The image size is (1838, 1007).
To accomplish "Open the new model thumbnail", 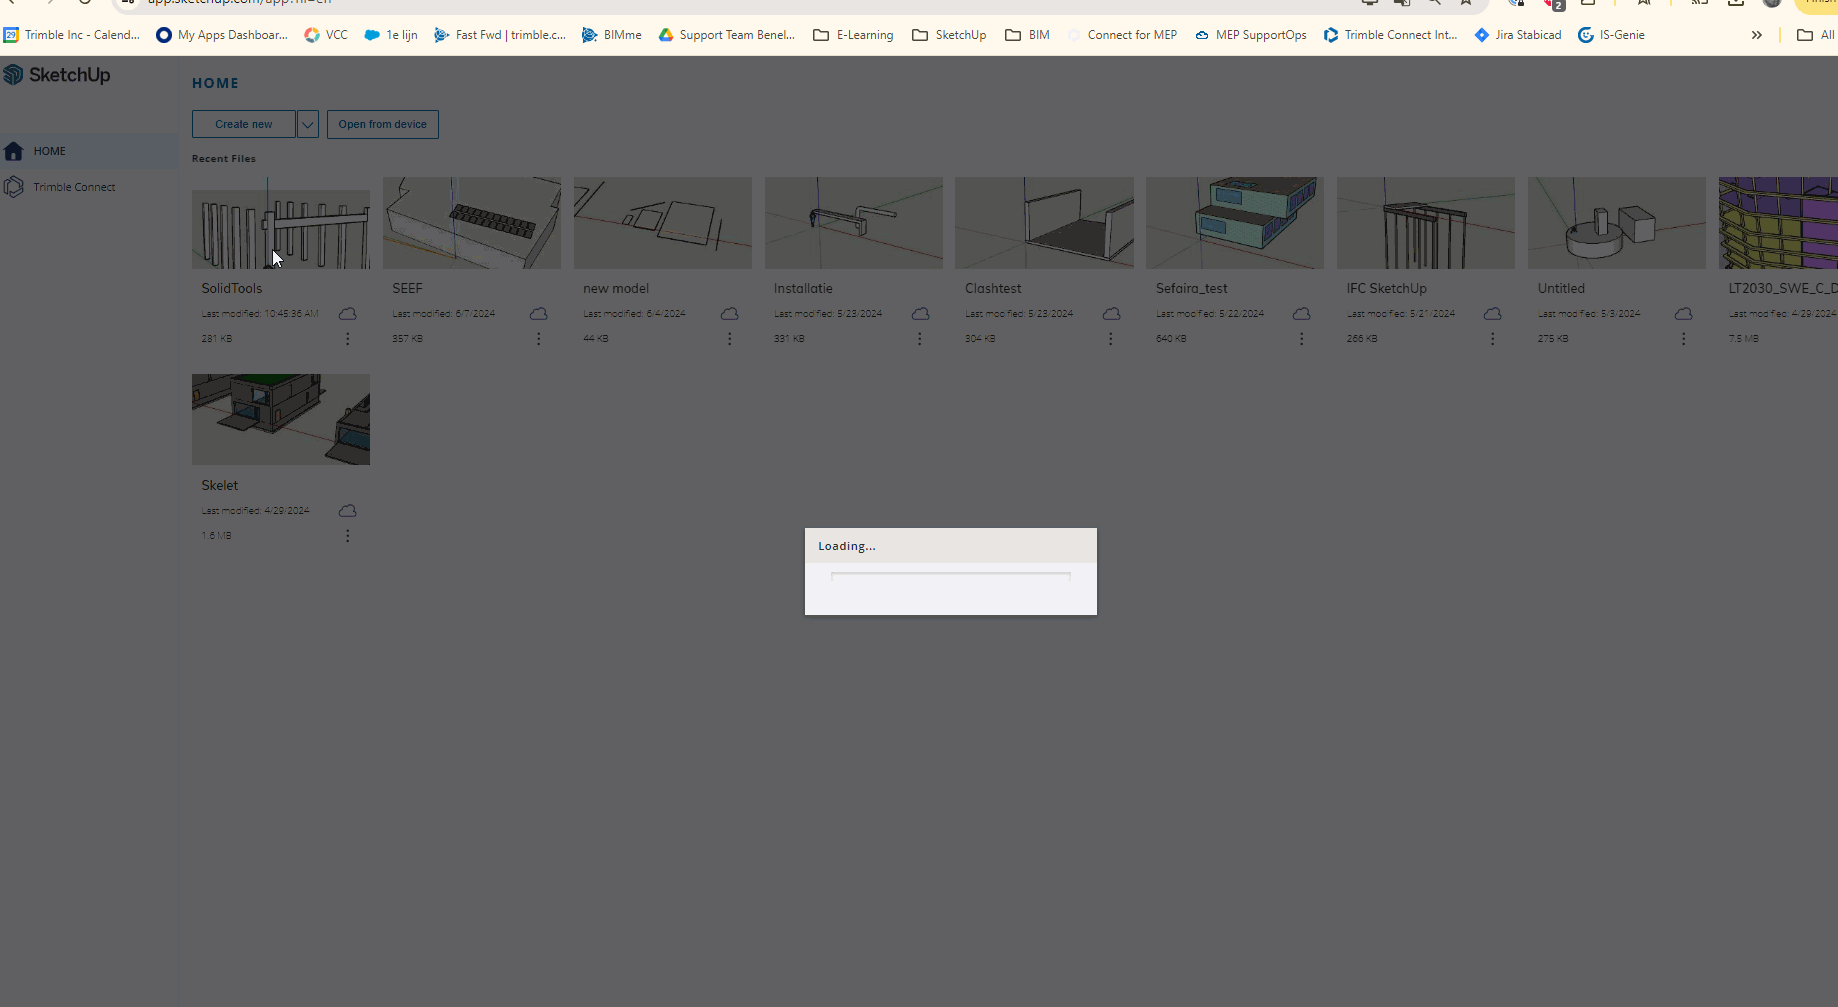I will pyautogui.click(x=663, y=223).
